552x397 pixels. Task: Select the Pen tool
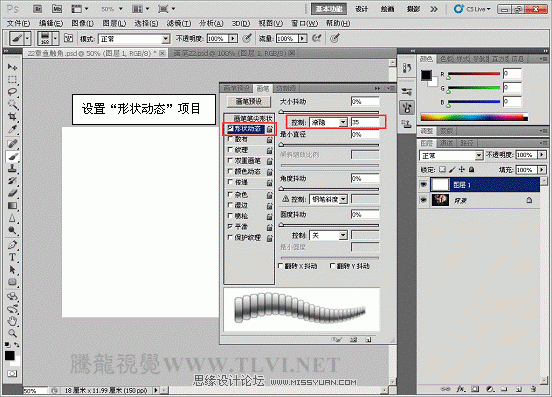12,245
